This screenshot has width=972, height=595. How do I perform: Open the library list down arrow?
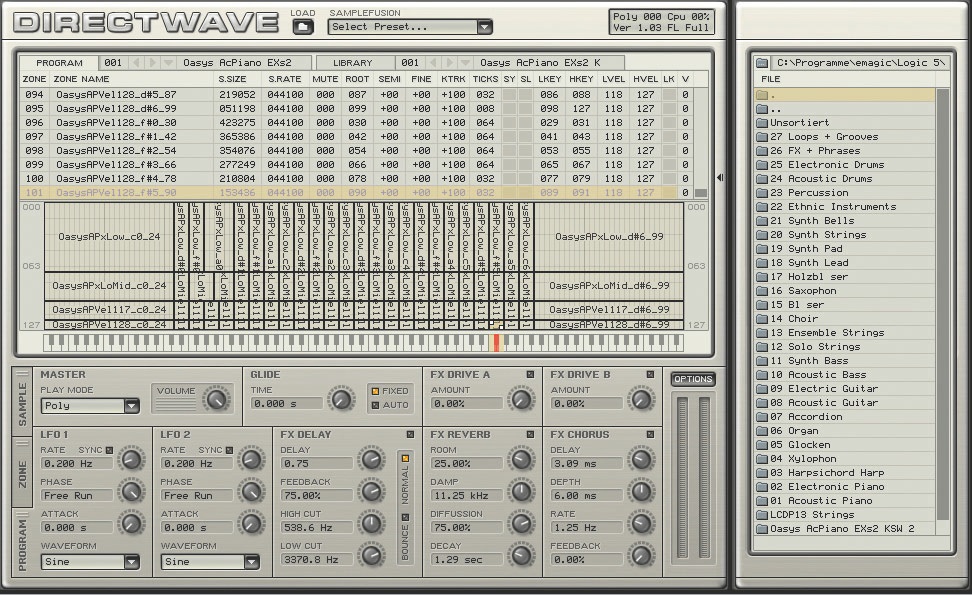coord(464,63)
